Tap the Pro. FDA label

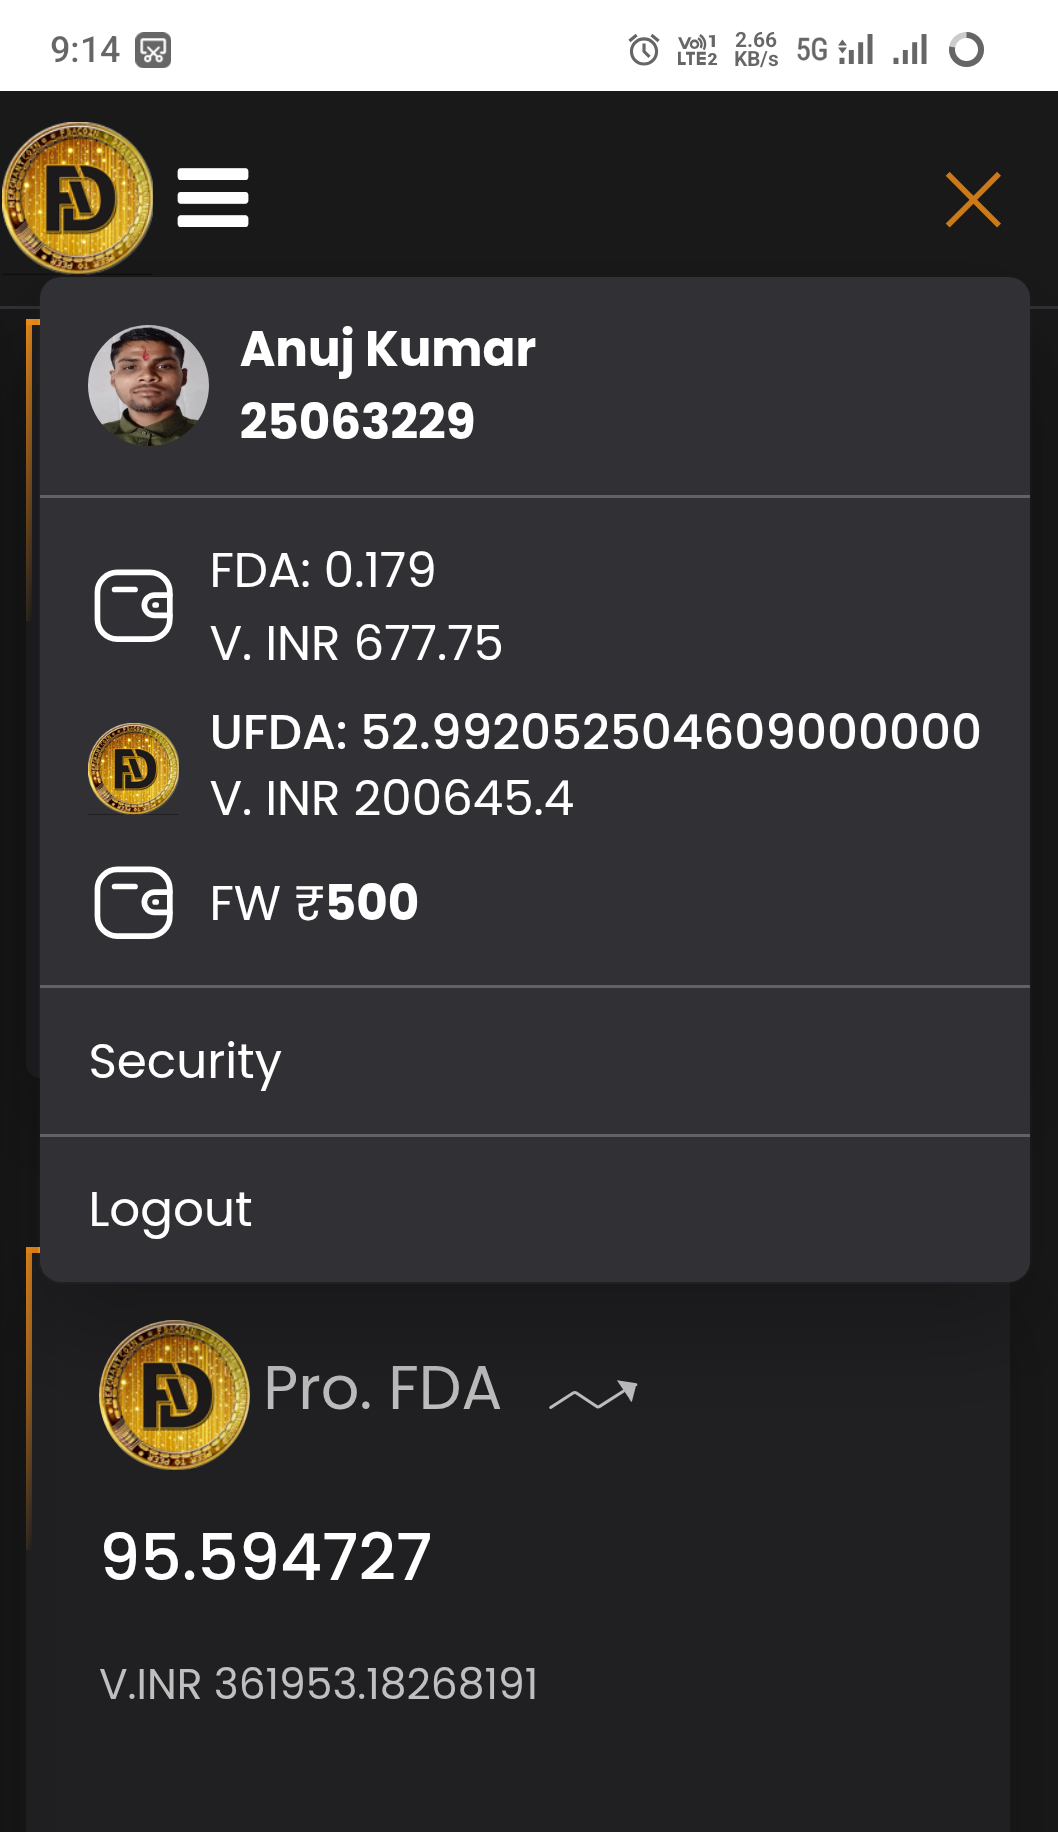click(382, 1388)
